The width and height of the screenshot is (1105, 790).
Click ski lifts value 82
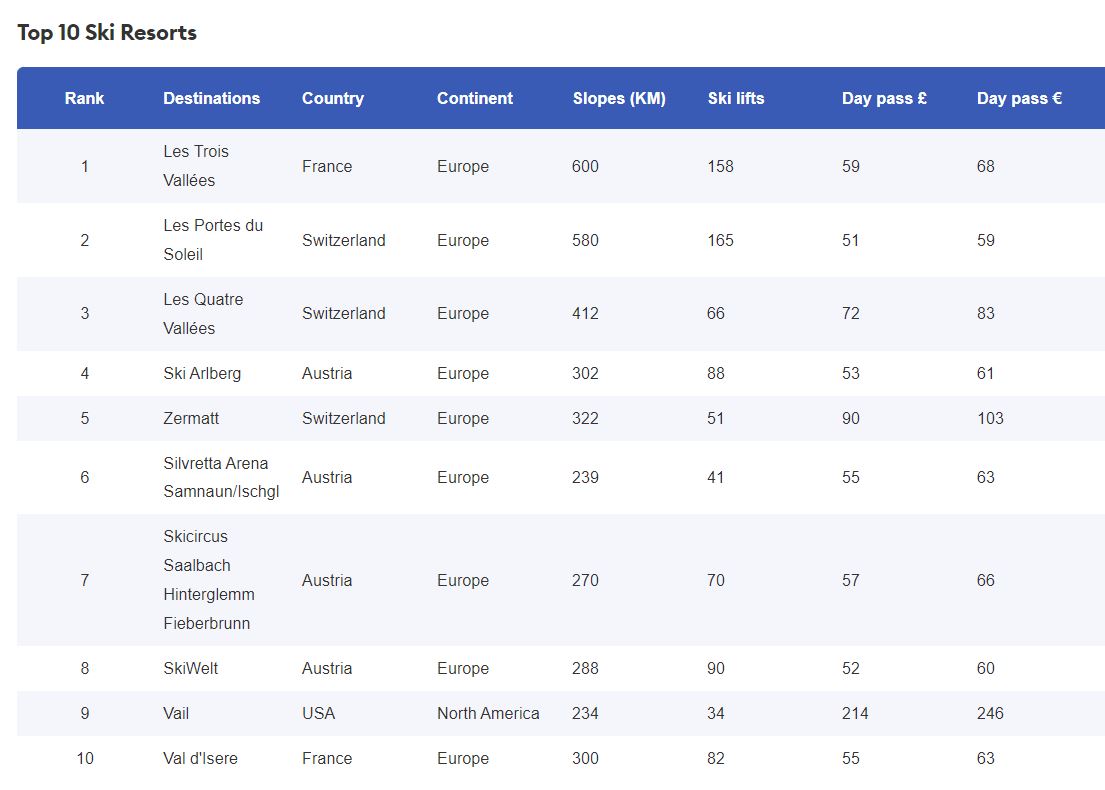pos(716,758)
